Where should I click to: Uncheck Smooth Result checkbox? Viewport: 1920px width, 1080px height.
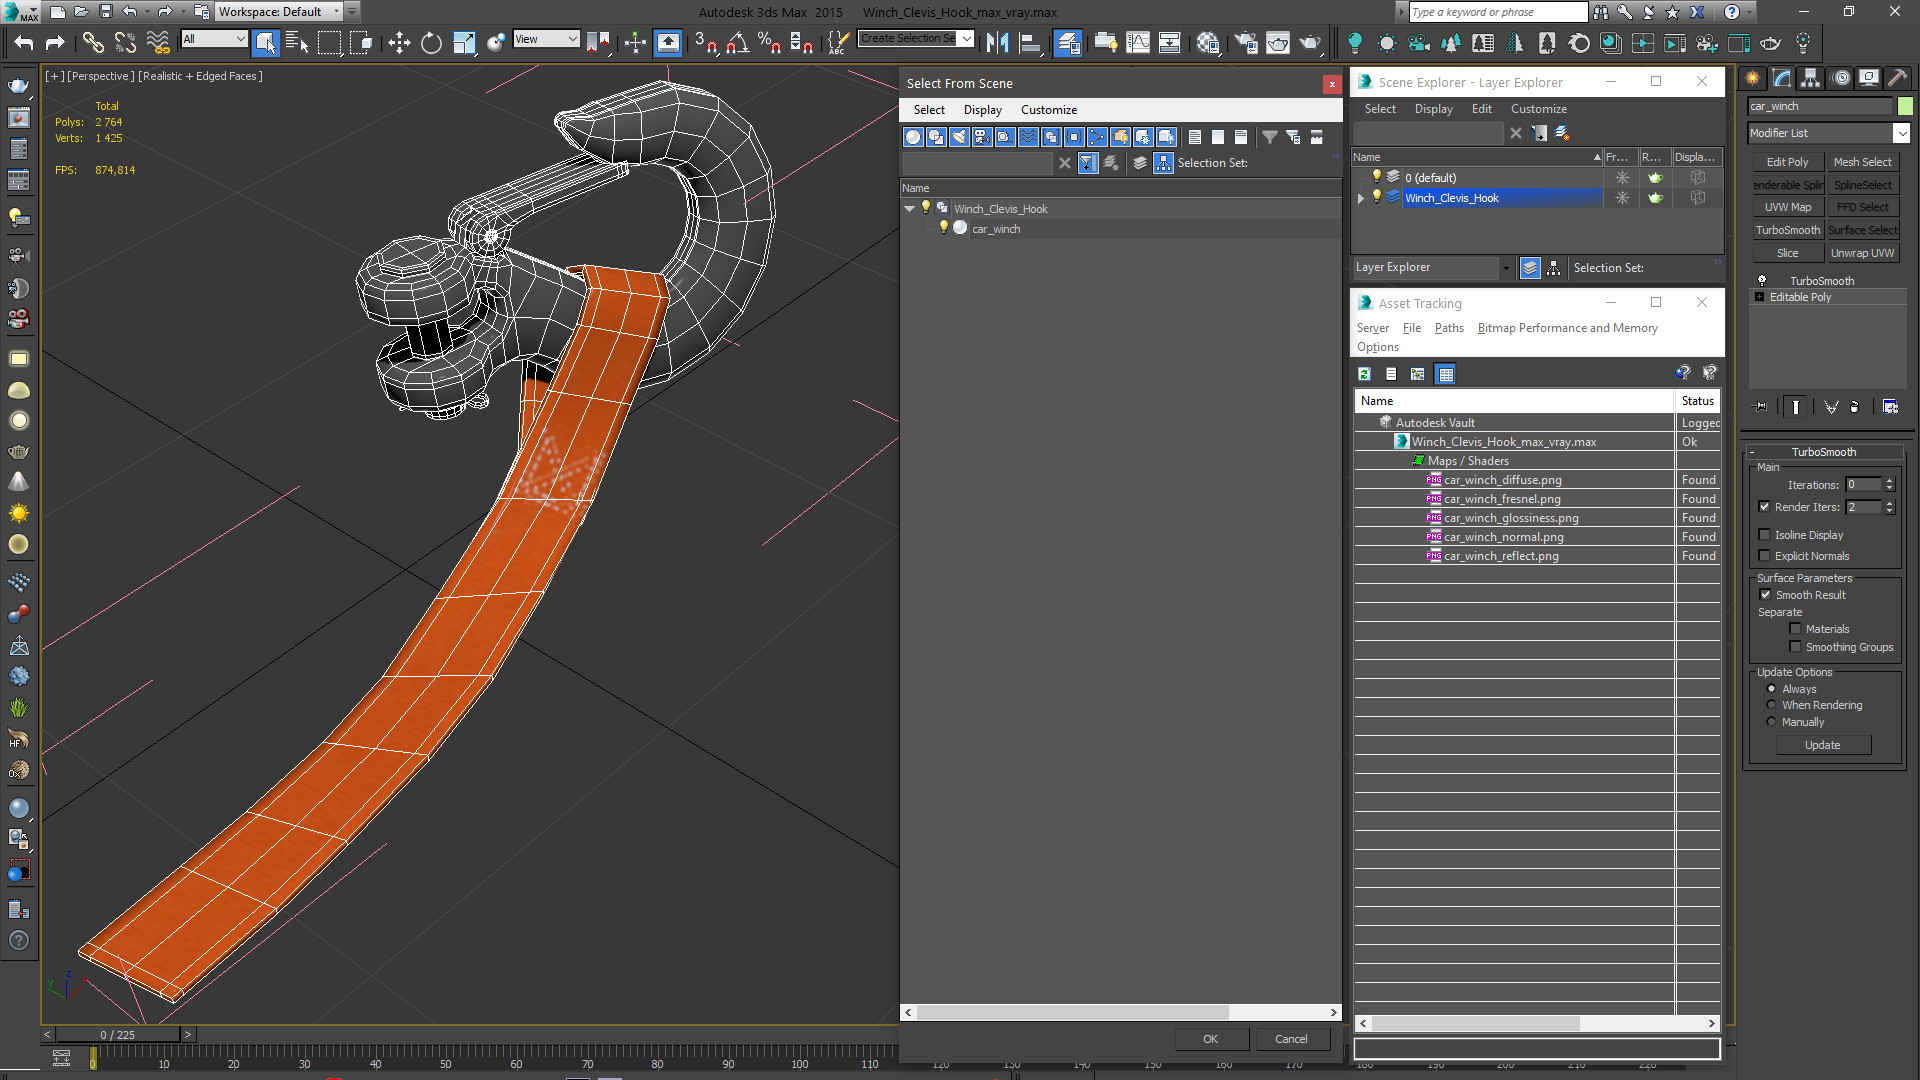[x=1765, y=595]
